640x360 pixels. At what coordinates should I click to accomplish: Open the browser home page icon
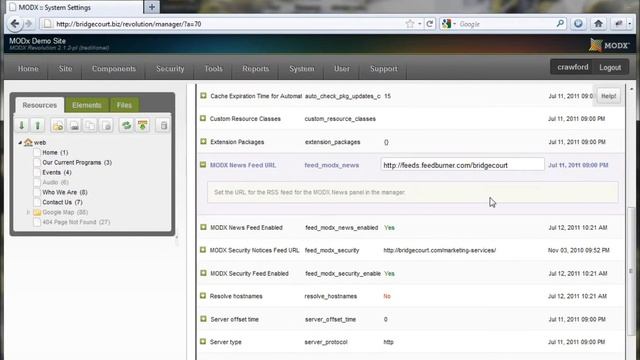(x=598, y=24)
